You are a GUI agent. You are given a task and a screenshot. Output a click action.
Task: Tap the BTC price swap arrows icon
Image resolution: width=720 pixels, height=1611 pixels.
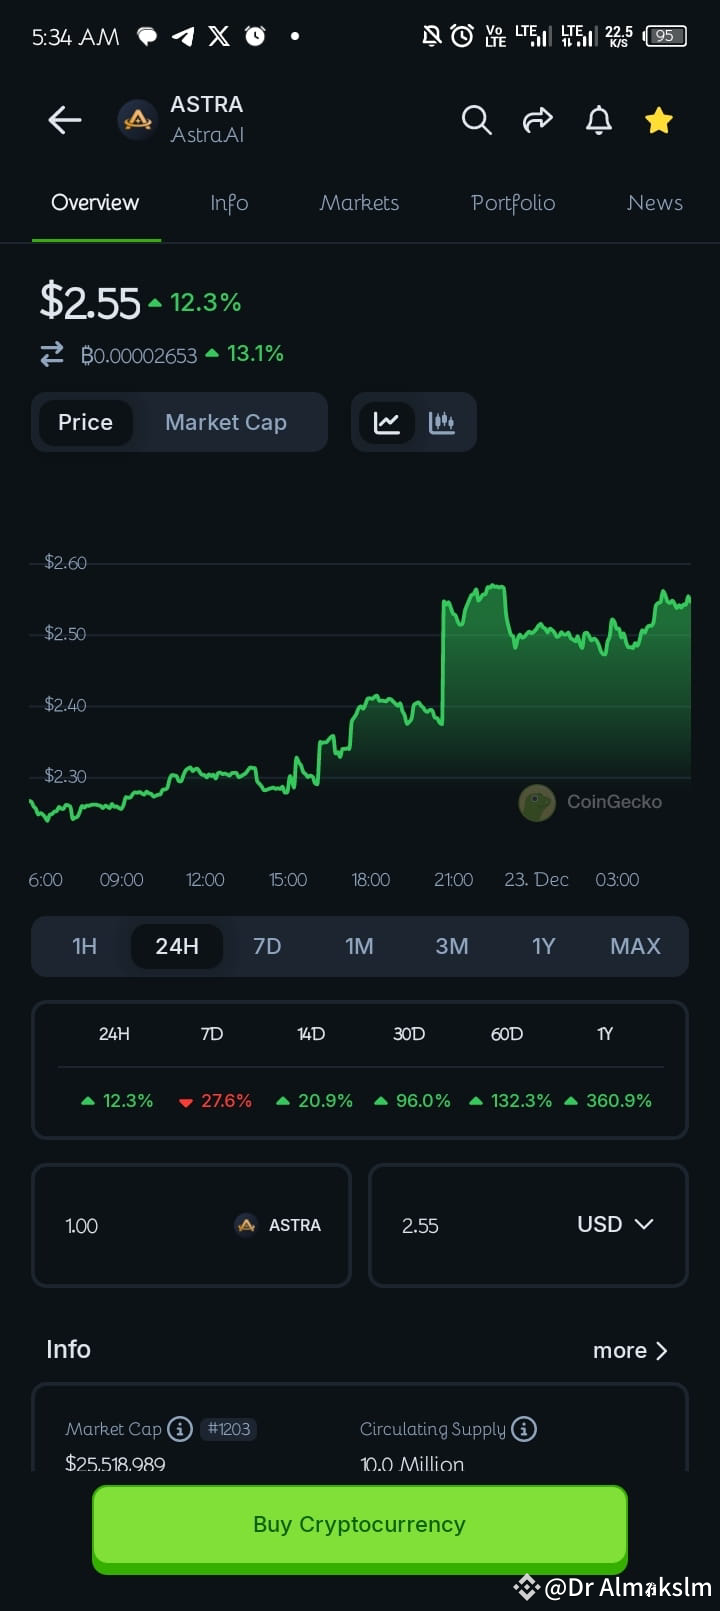[x=52, y=354]
